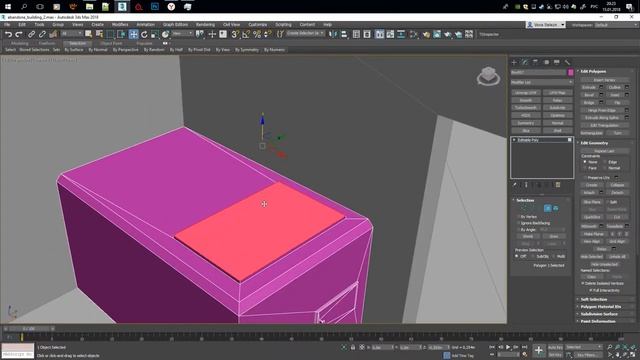Enable By Vertex checkbox
The image size is (640, 360).
pos(519,217)
